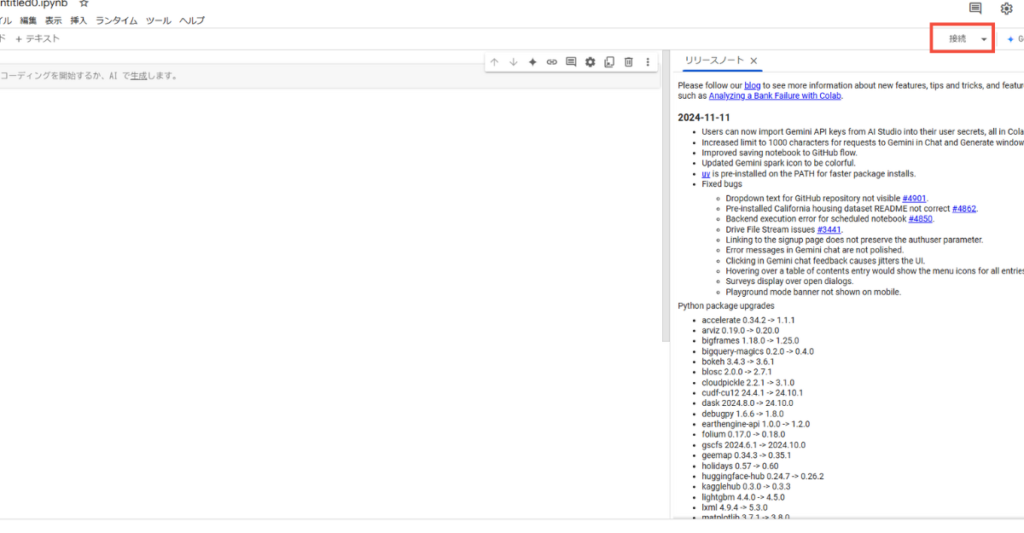Move cell down with the down arrow
The image size is (1024, 533).
pos(513,62)
